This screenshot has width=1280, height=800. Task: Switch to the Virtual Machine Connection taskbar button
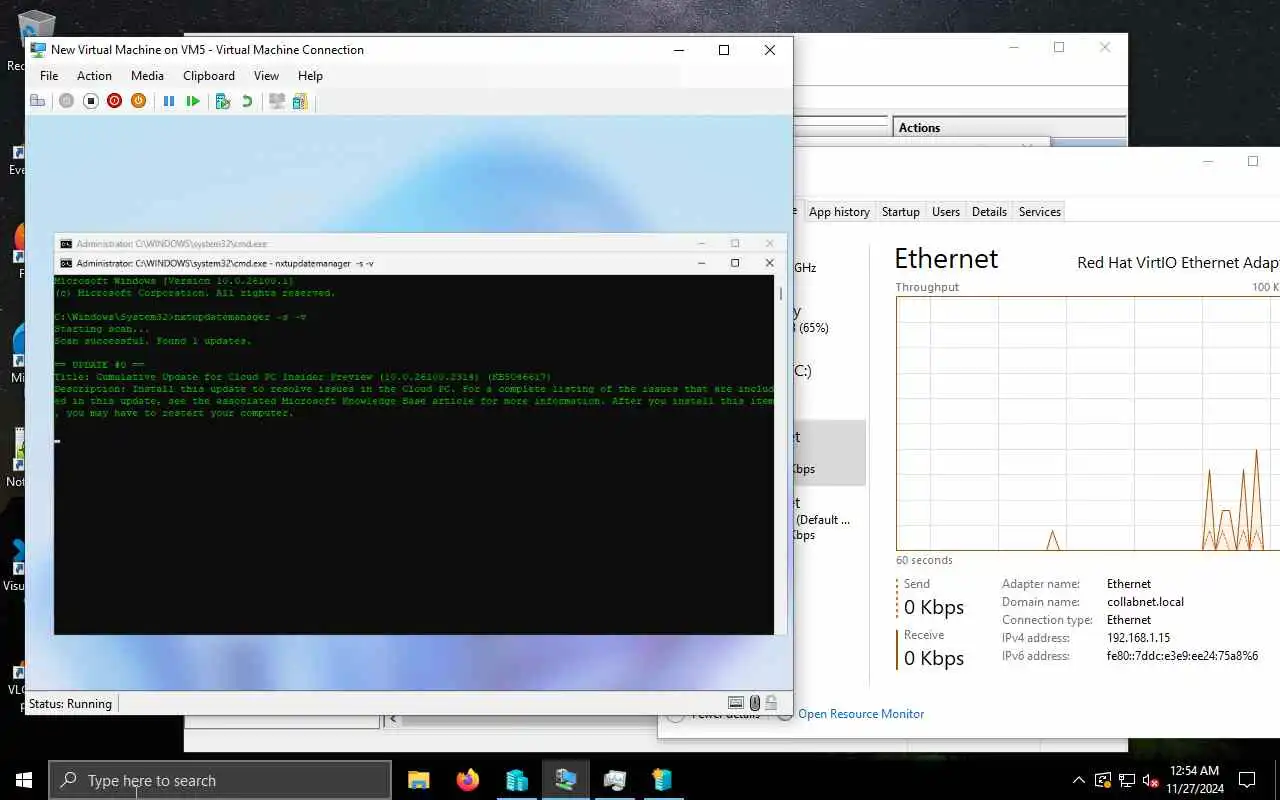(x=565, y=780)
